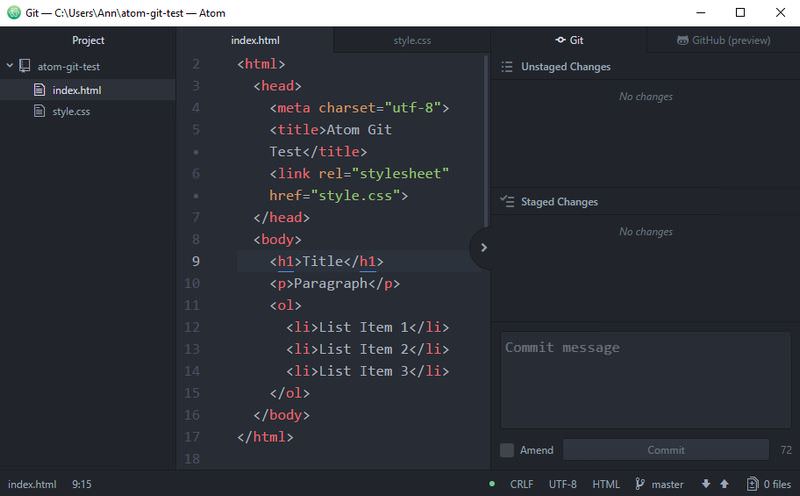The image size is (800, 496).
Task: Switch to the style.css editor tab
Action: [412, 40]
